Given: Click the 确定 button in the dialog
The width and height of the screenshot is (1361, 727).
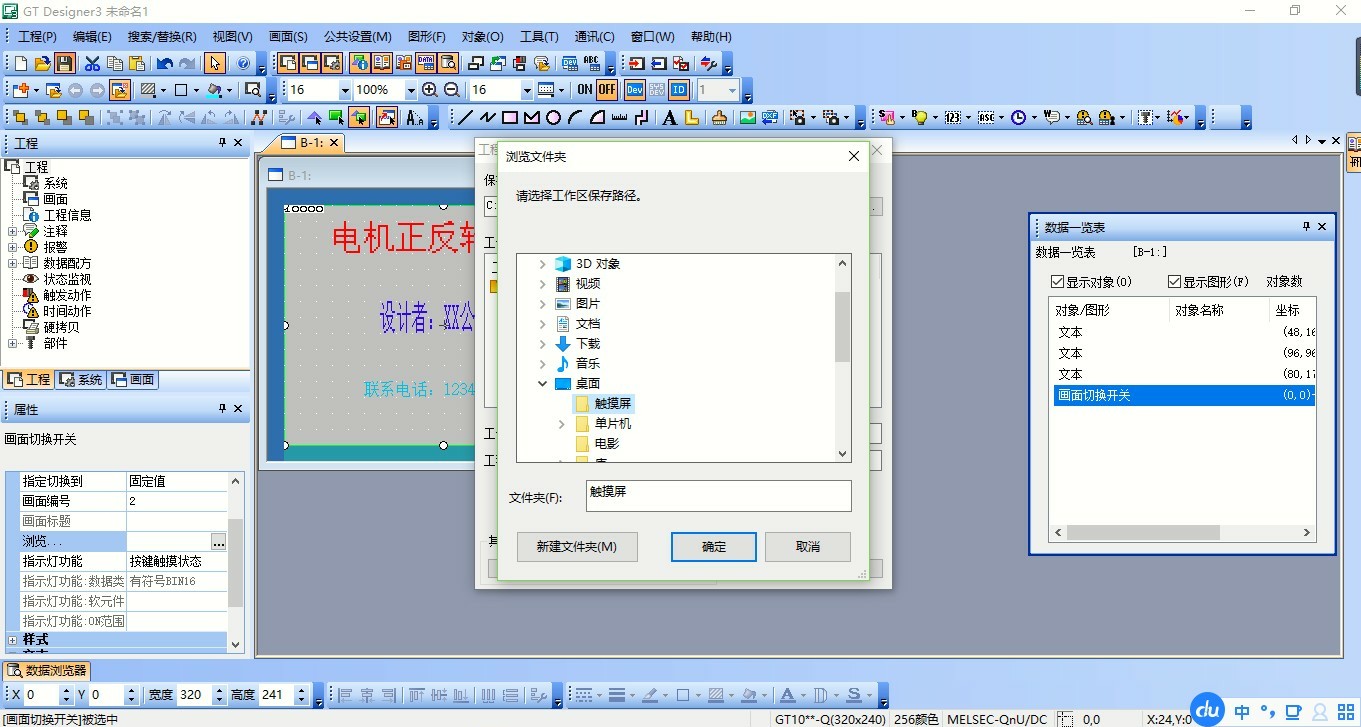Looking at the screenshot, I should click(714, 547).
